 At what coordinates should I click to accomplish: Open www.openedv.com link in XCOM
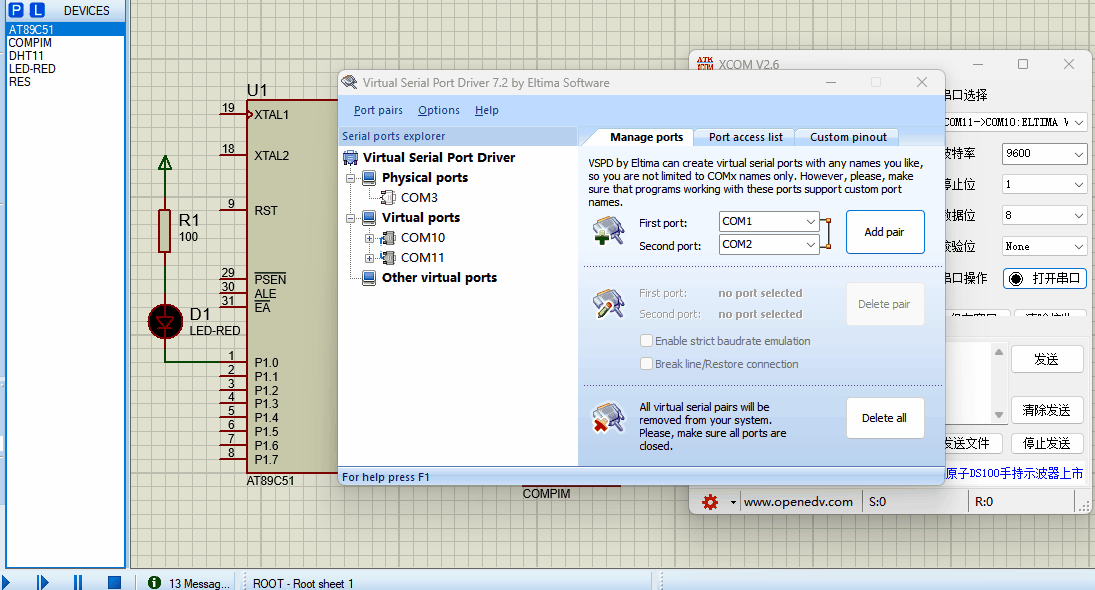798,502
